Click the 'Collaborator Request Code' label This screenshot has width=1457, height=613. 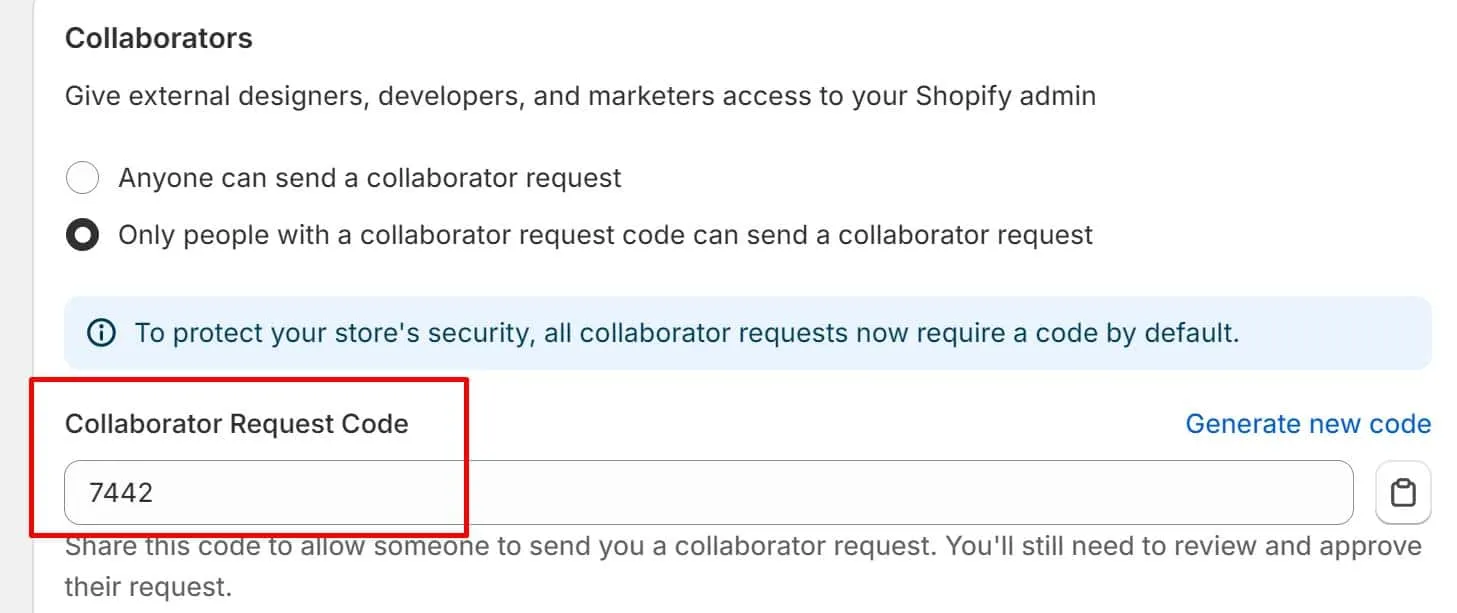[x=236, y=424]
